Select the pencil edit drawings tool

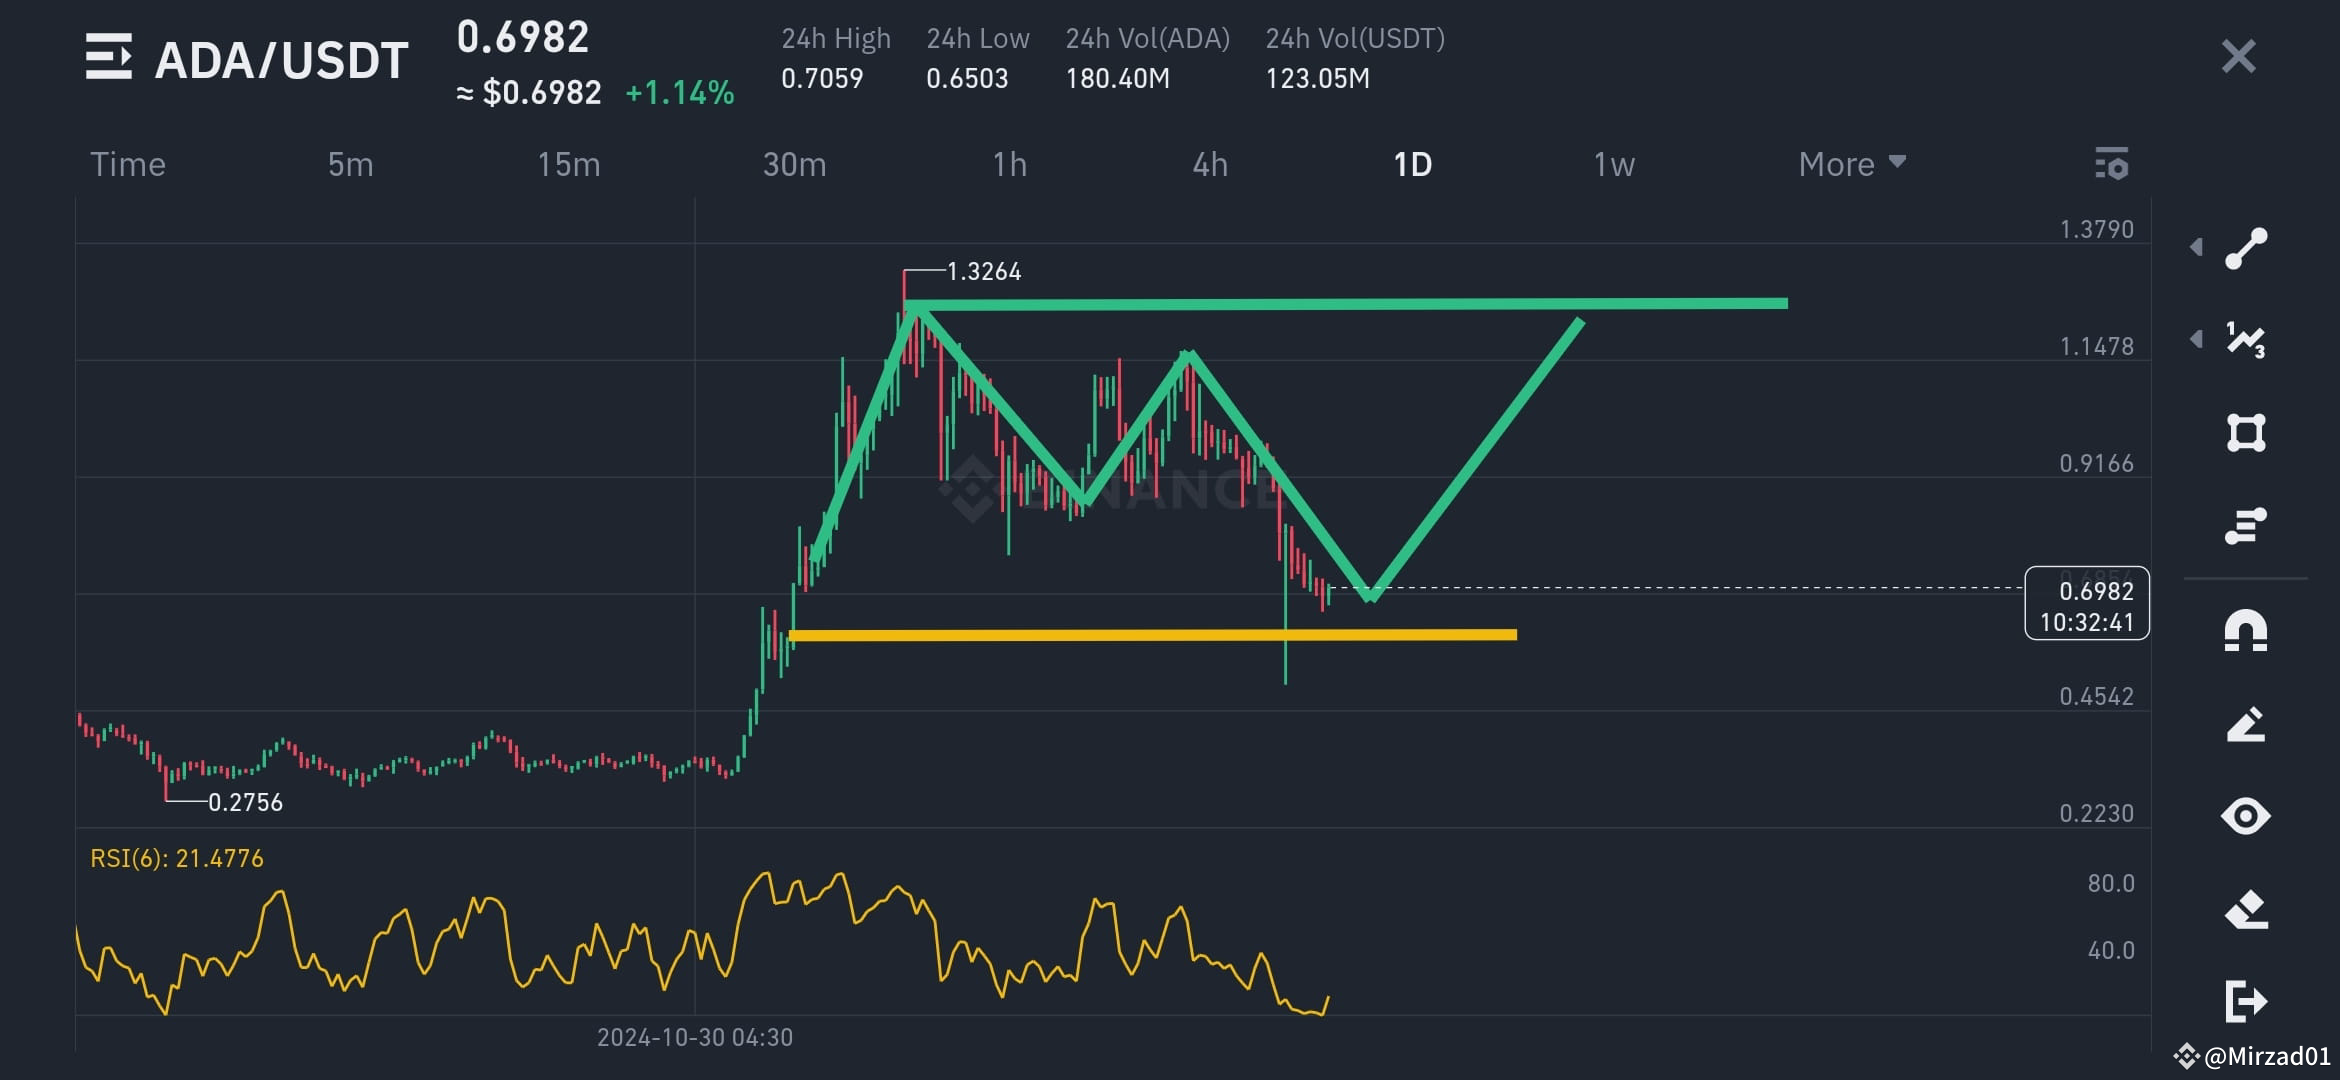(x=2246, y=724)
